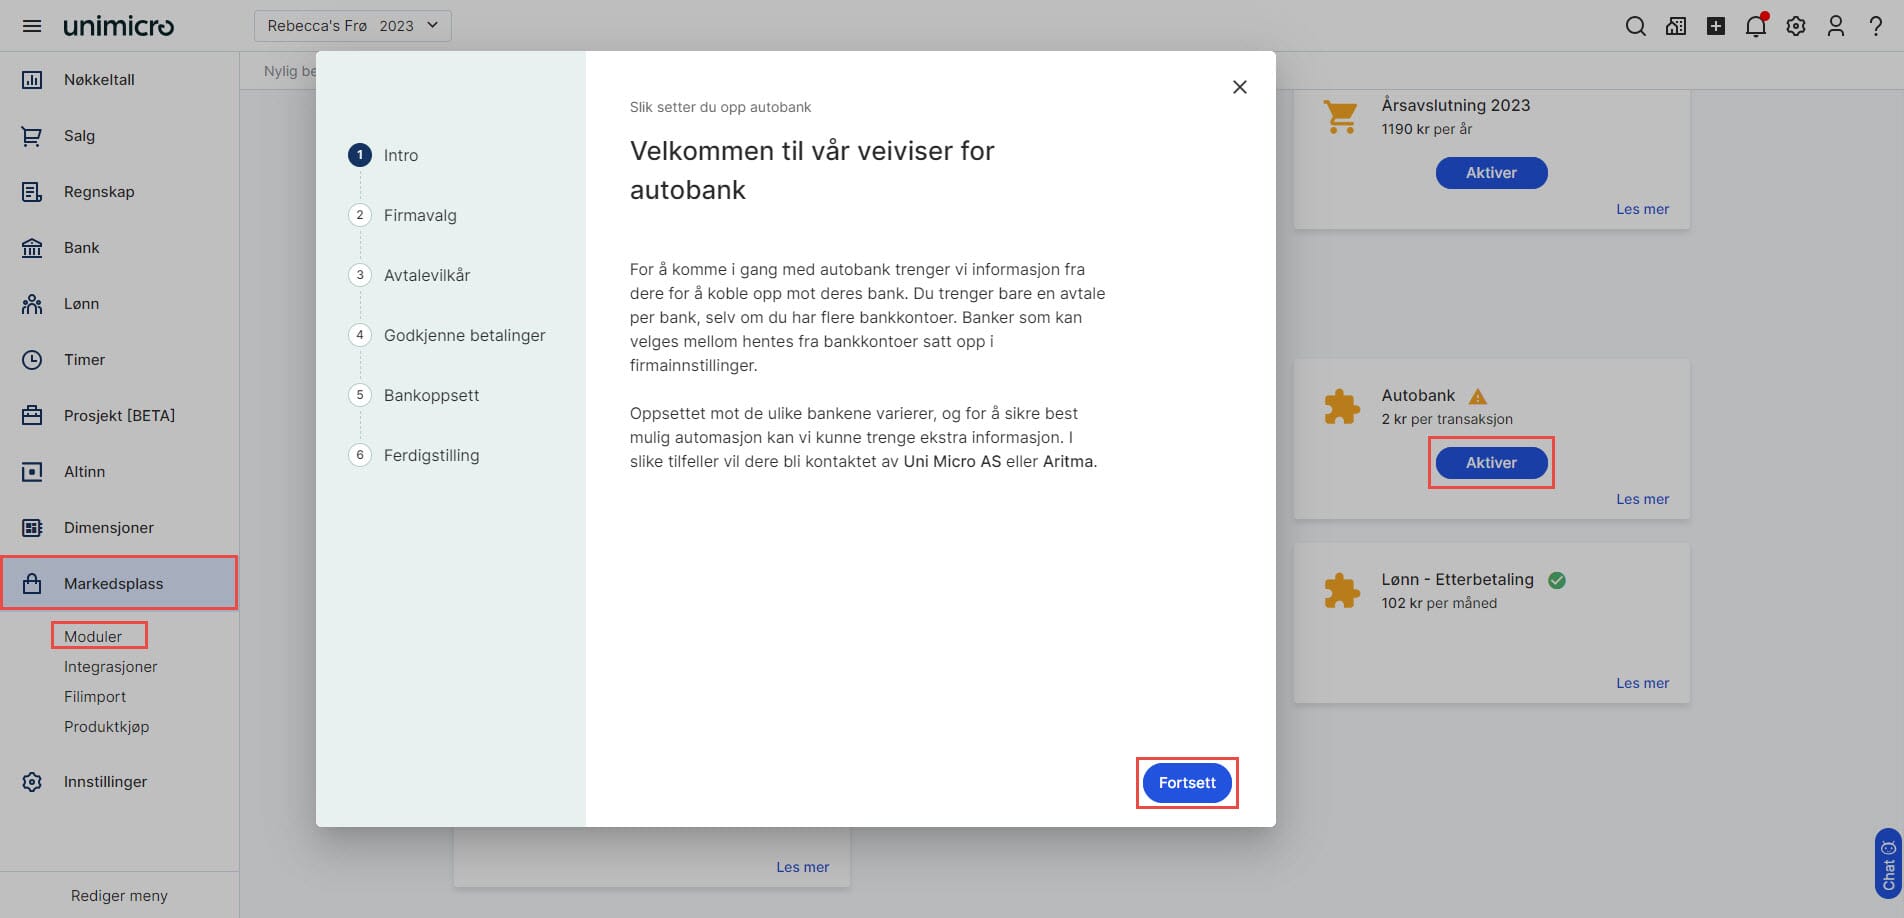Select step 2 Firmavalg in wizard
The image size is (1904, 918).
pyautogui.click(x=419, y=215)
